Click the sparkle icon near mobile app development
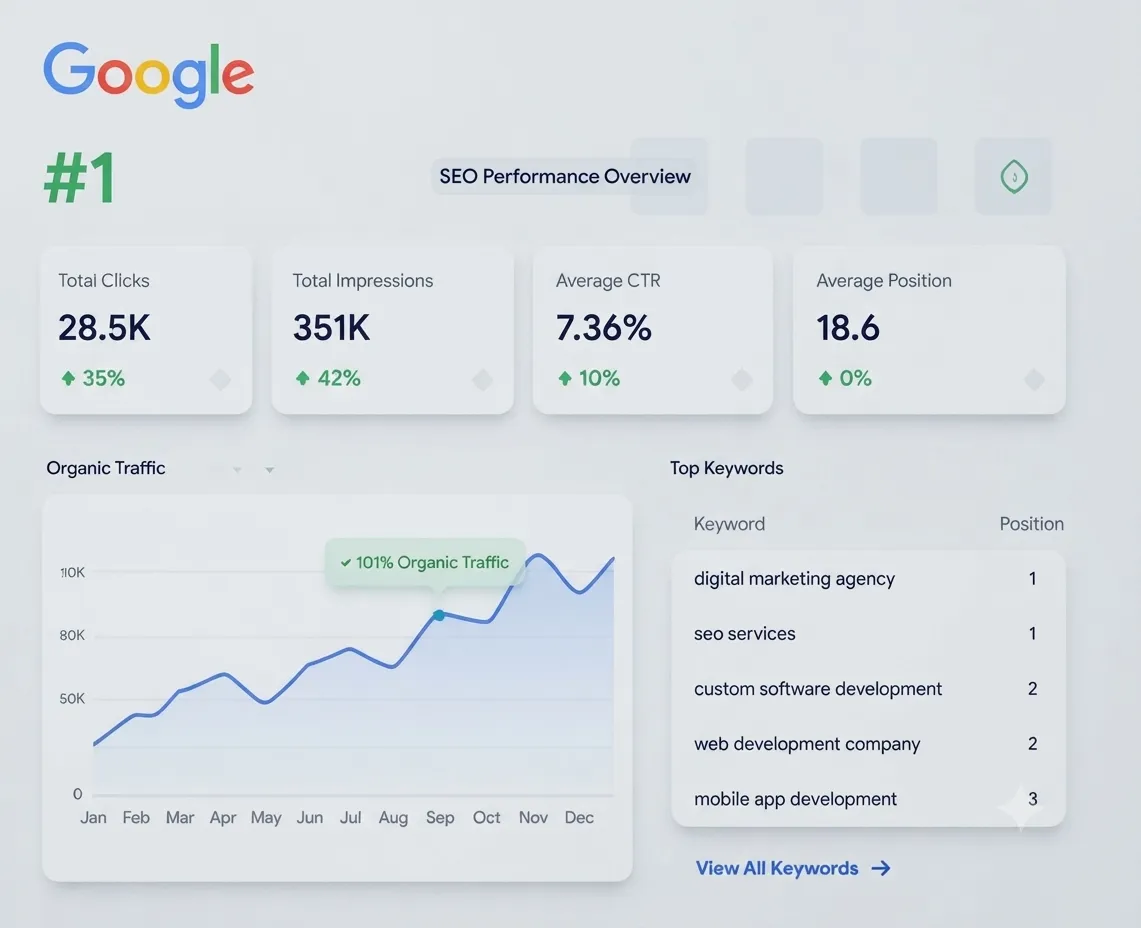The image size is (1141, 928). (1020, 807)
